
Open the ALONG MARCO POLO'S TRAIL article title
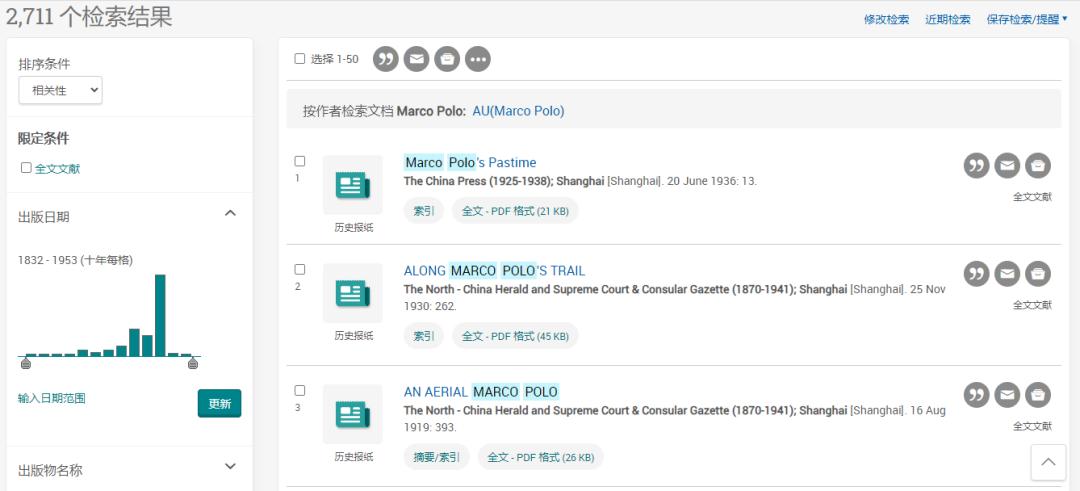tap(495, 271)
